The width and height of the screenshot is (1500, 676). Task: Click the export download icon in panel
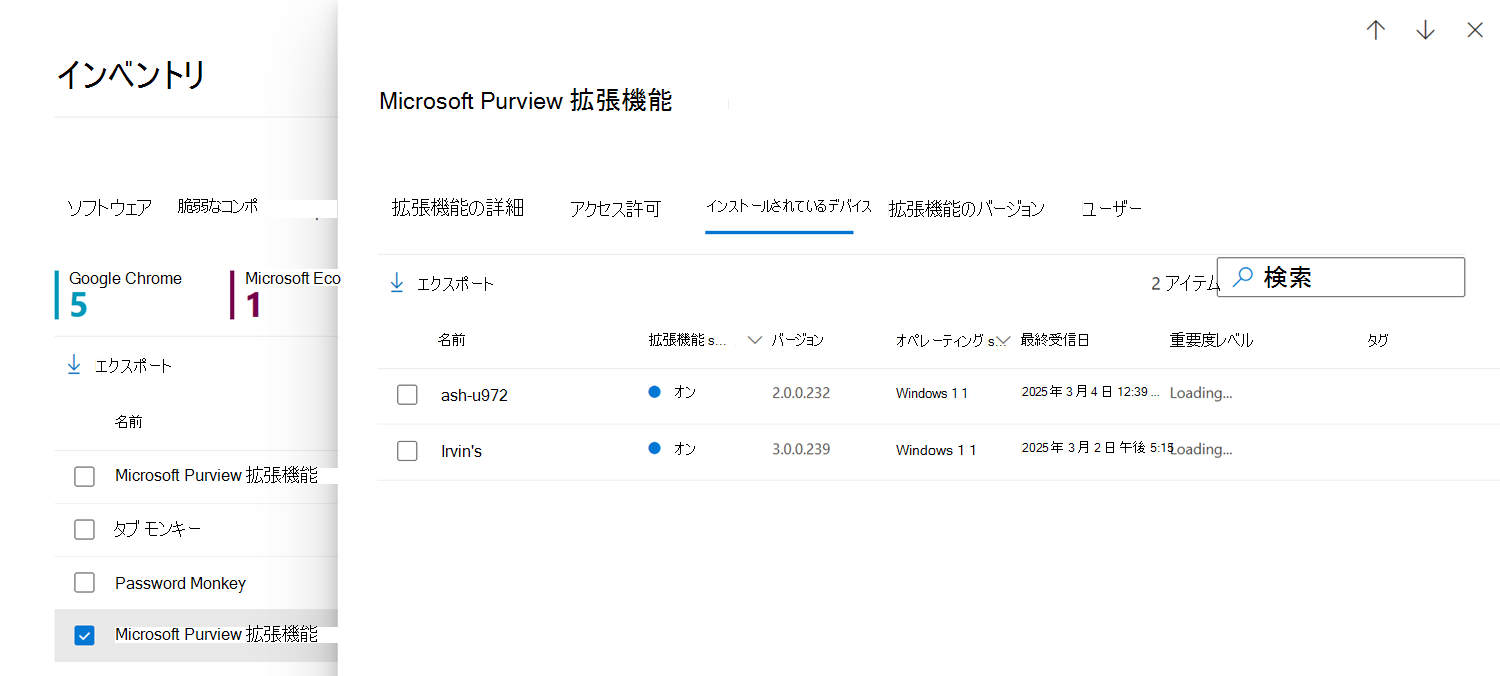coord(397,283)
